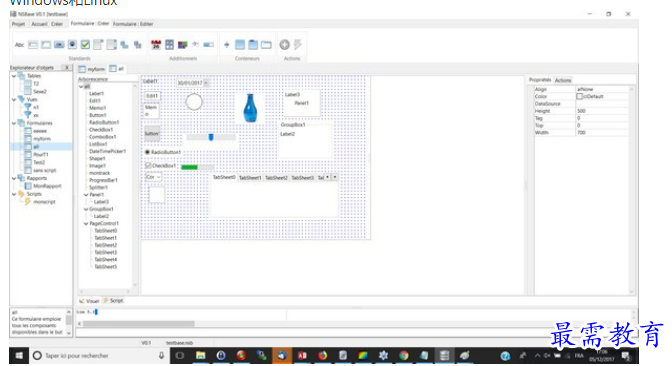Click the green progress bar on form
The width and height of the screenshot is (672, 366).
coord(197,167)
